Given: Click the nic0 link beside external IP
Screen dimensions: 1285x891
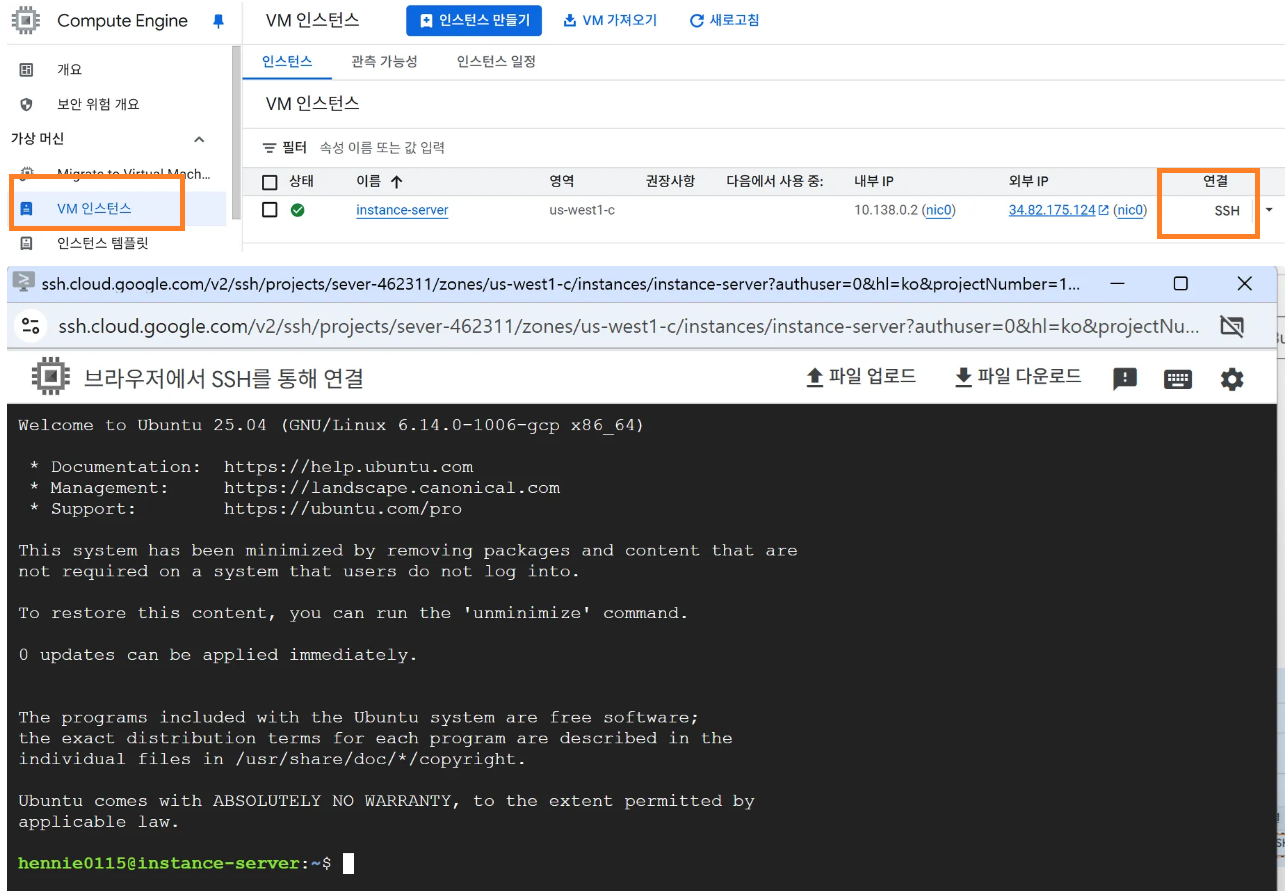Looking at the screenshot, I should pos(1130,210).
